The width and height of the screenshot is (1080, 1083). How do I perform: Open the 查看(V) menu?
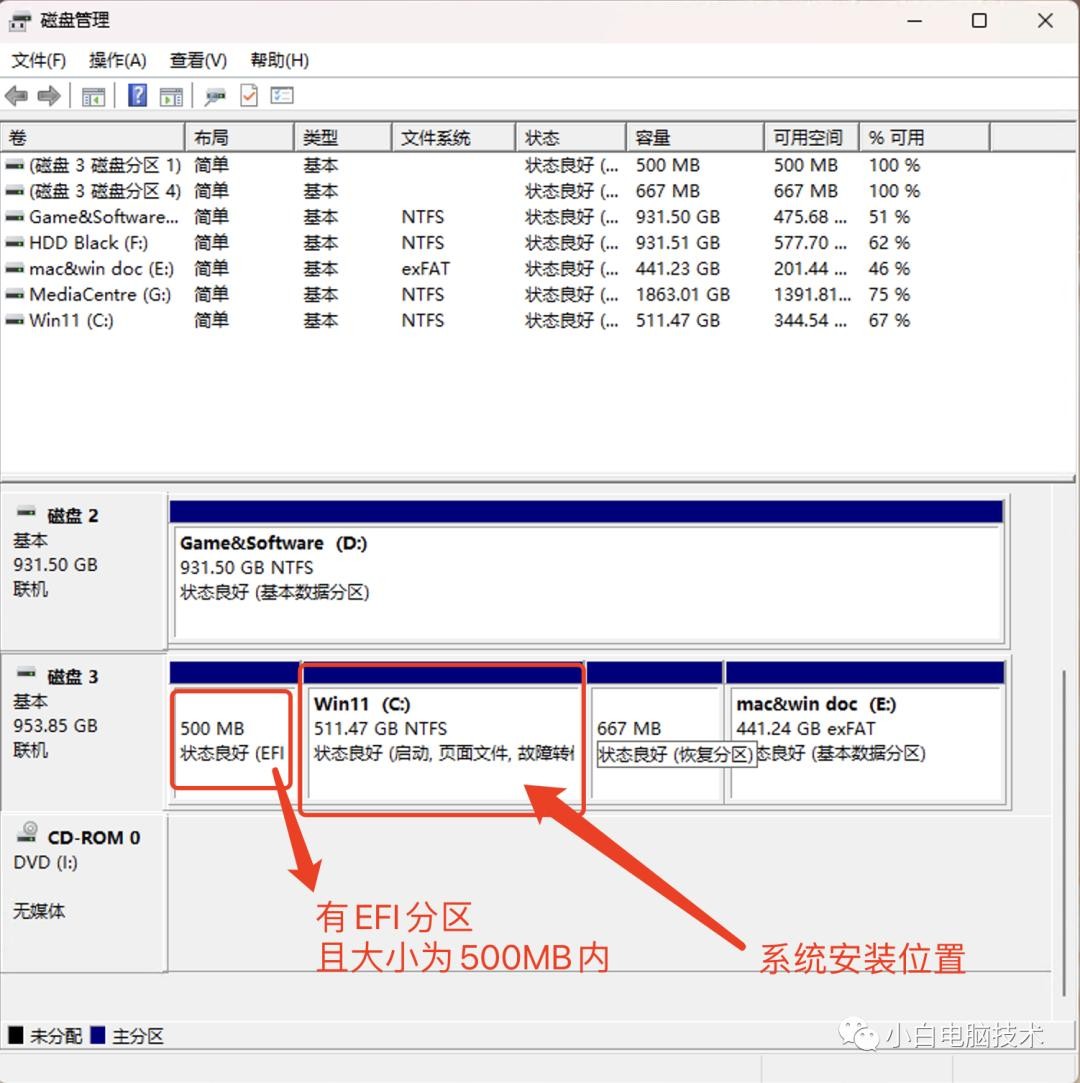pos(198,61)
